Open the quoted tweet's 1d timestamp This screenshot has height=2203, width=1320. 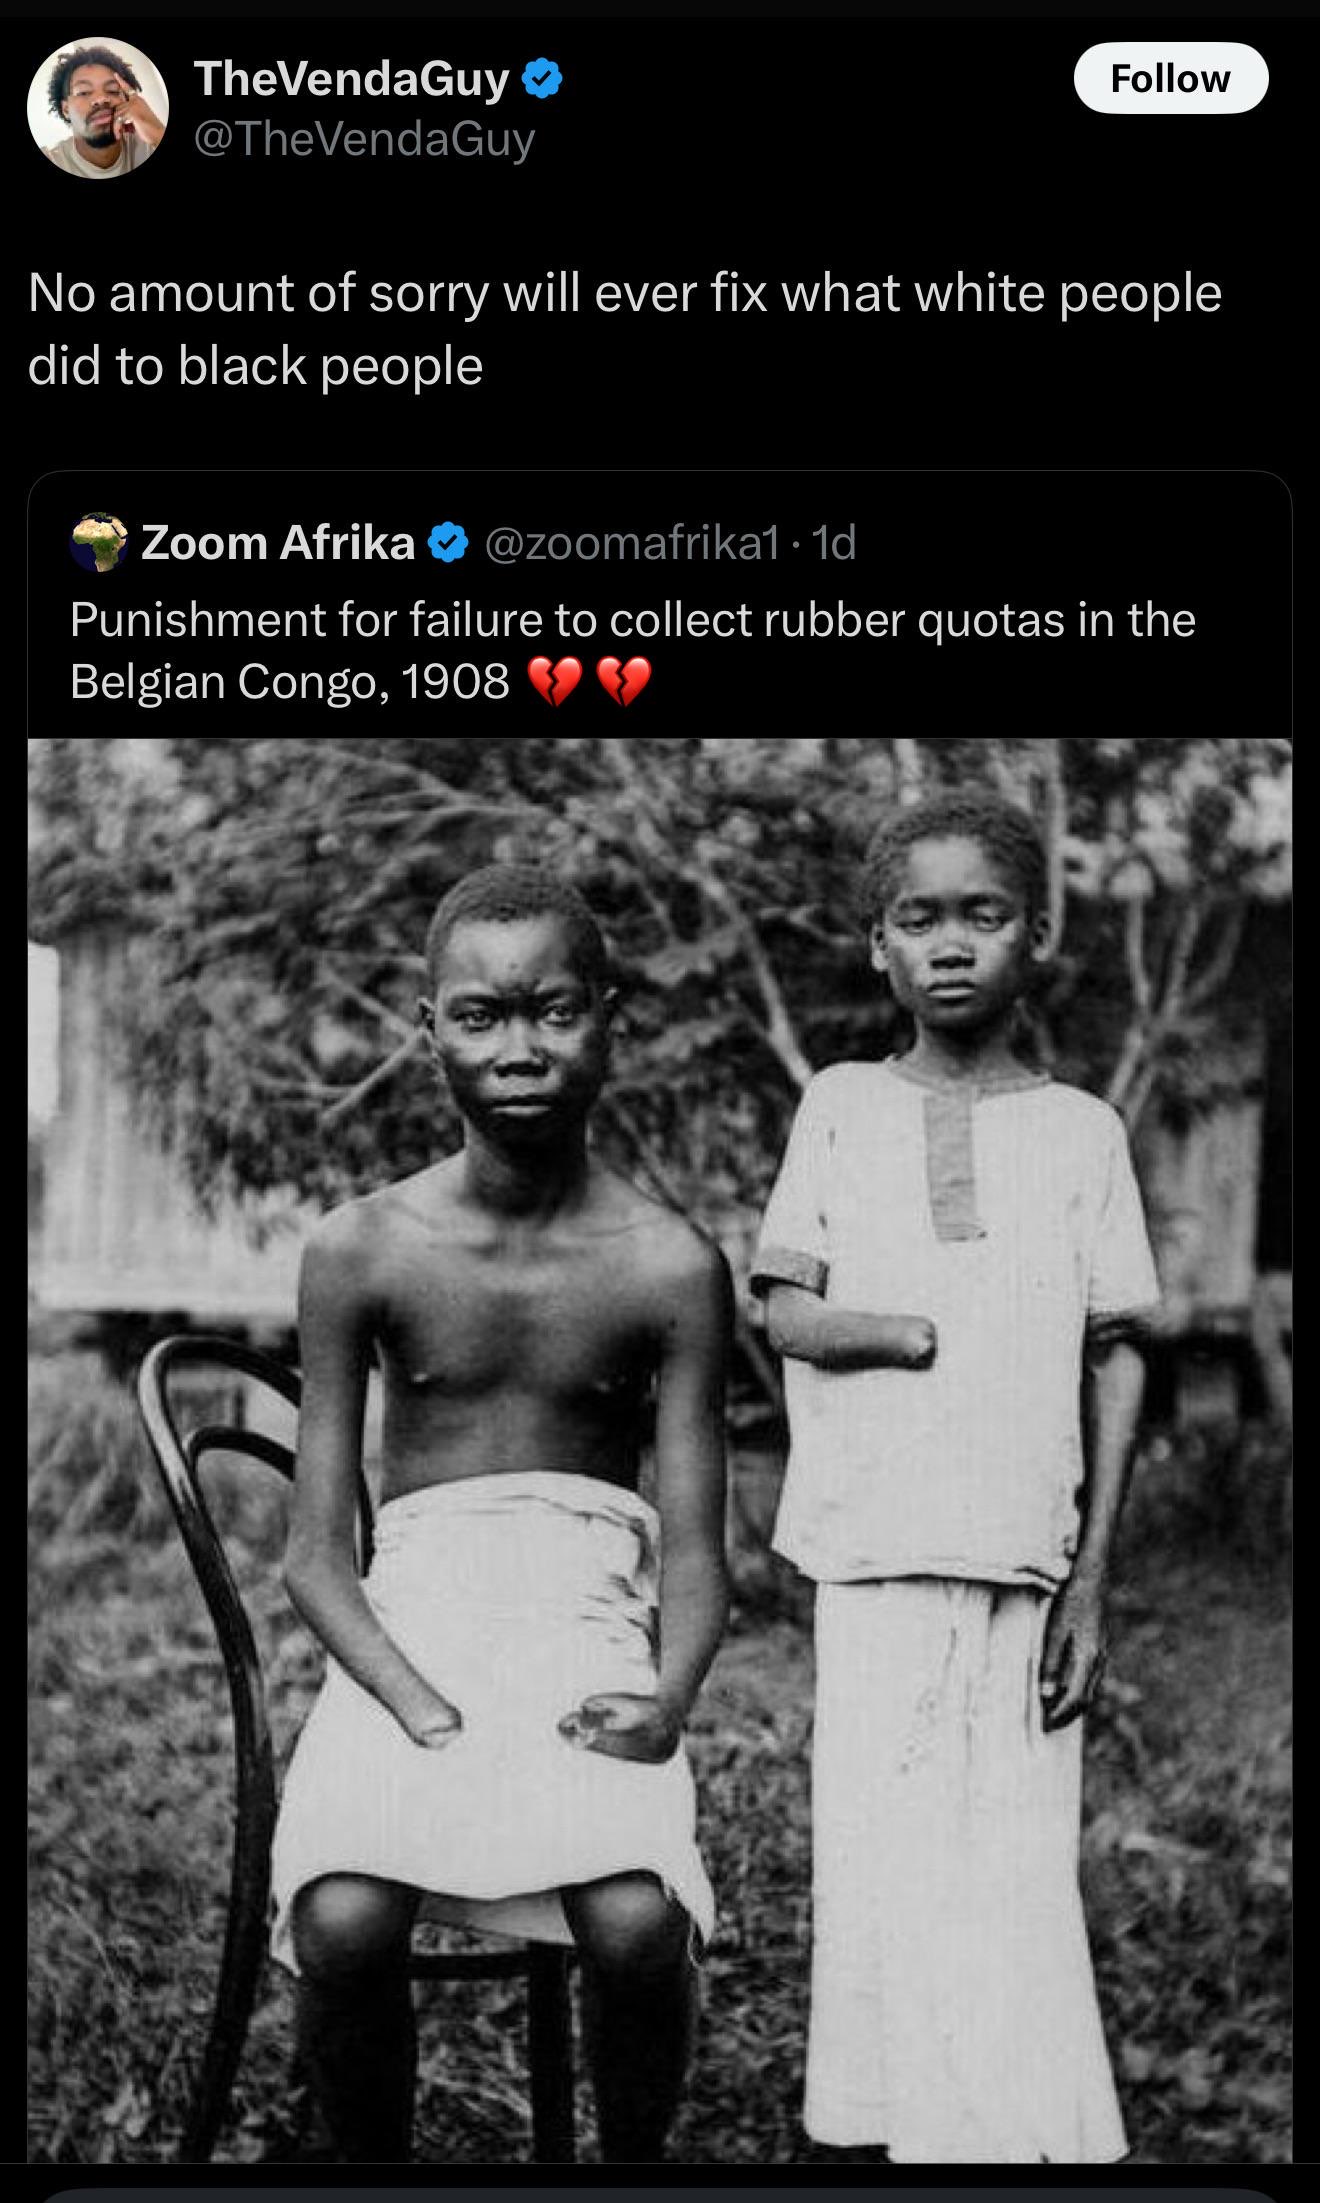[x=834, y=543]
